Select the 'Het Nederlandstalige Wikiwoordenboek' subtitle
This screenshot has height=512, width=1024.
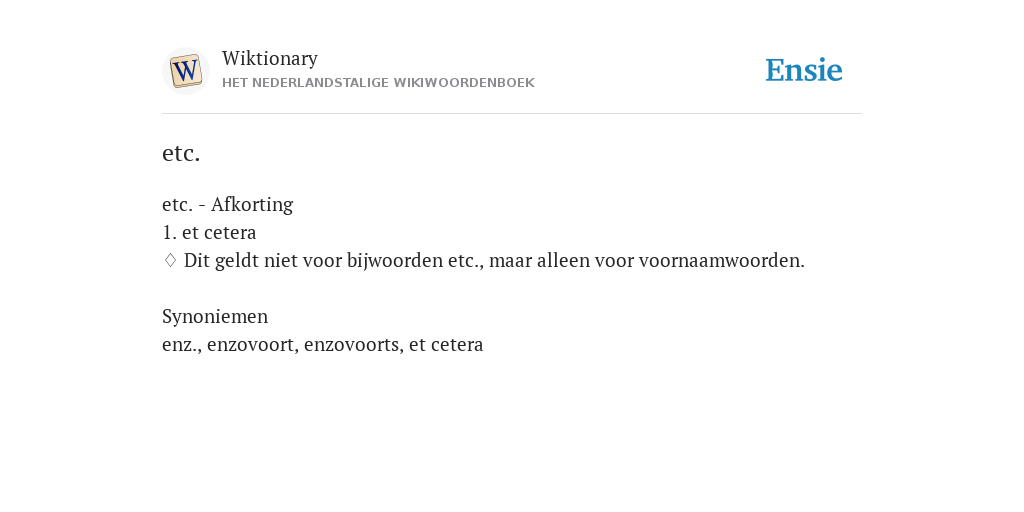pos(378,83)
